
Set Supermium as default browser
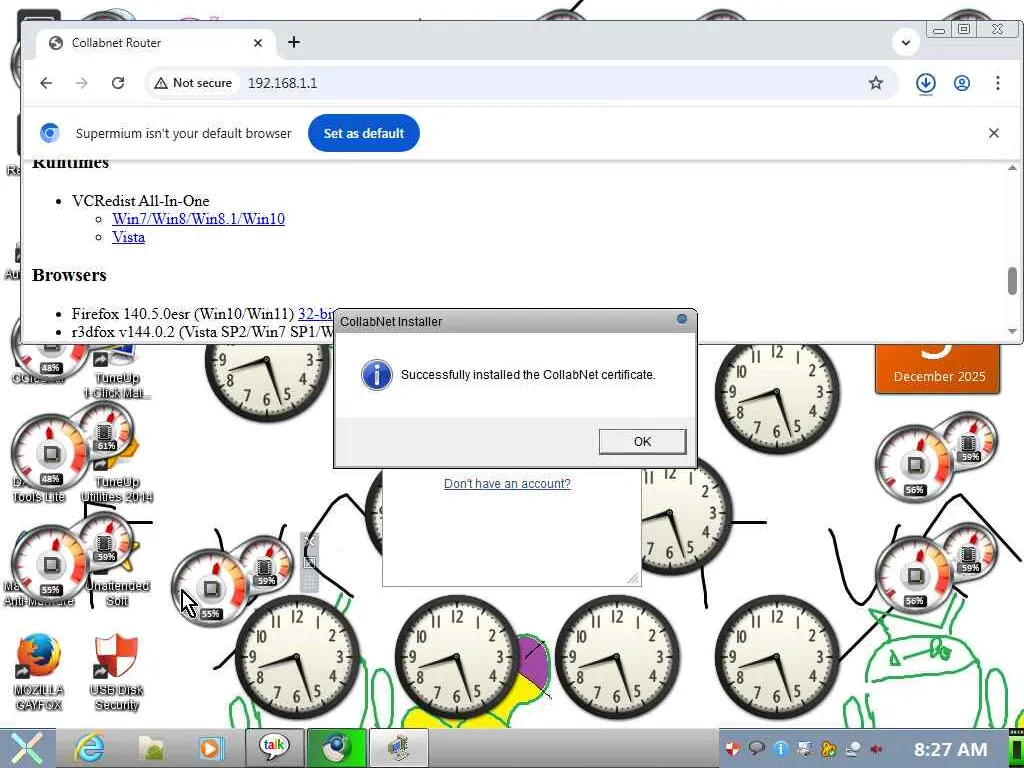click(x=364, y=133)
